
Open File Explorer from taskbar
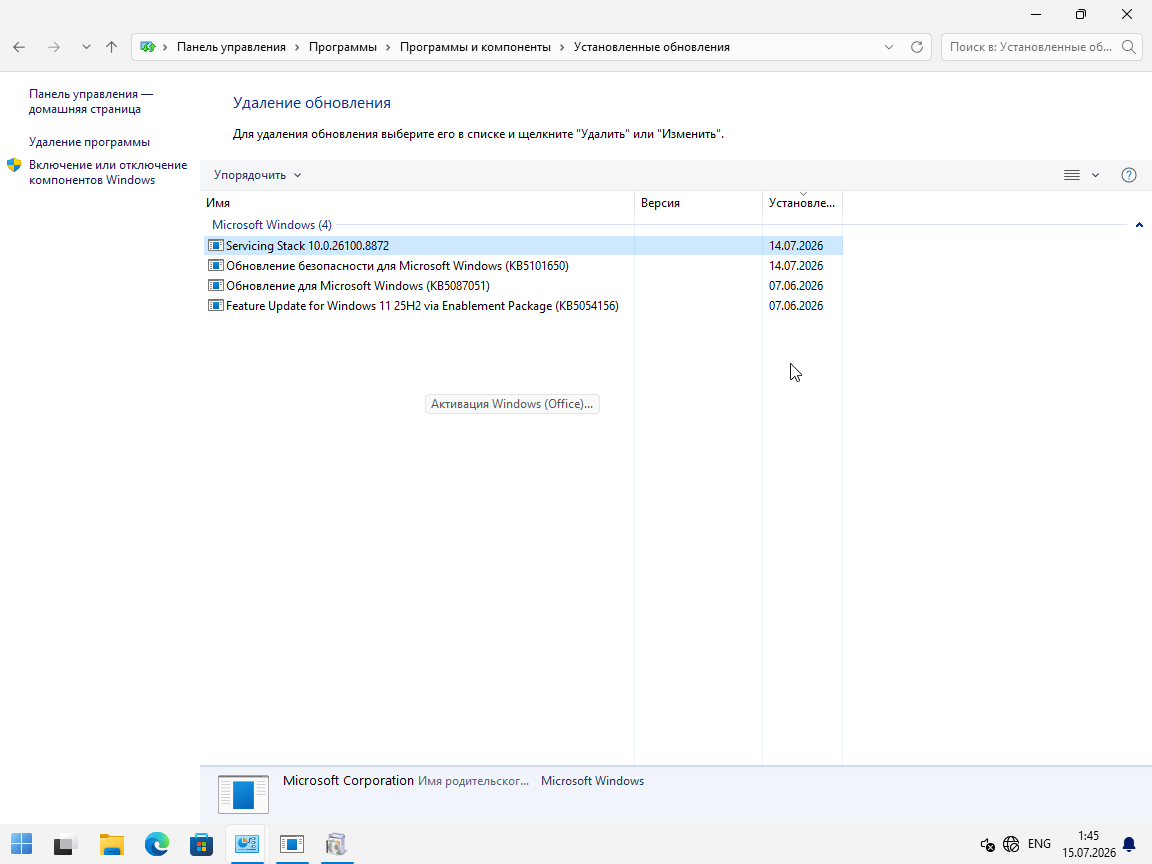[112, 844]
